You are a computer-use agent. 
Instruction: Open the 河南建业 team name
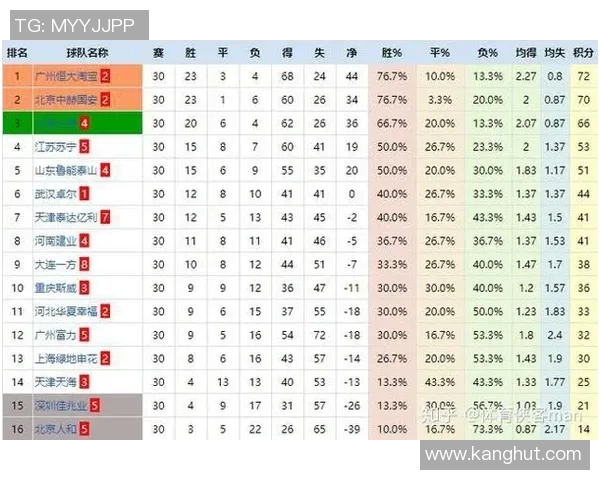tap(56, 241)
